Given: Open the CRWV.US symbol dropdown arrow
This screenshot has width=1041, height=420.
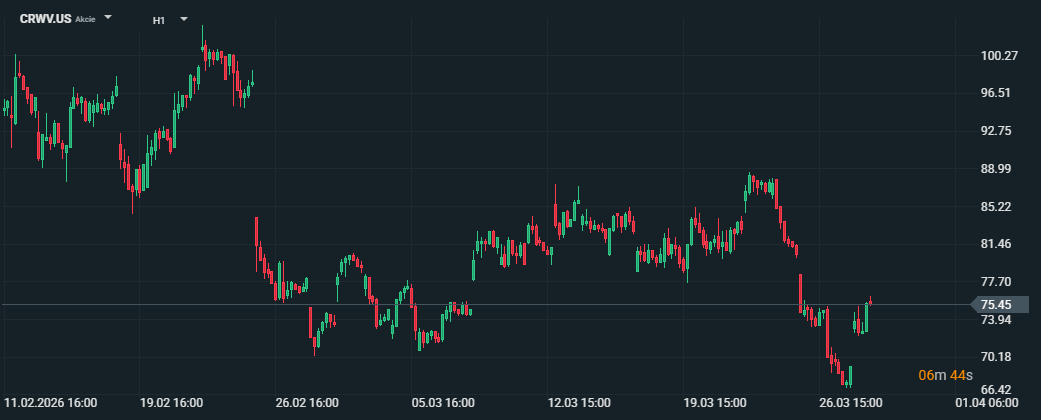Looking at the screenshot, I should click(109, 18).
